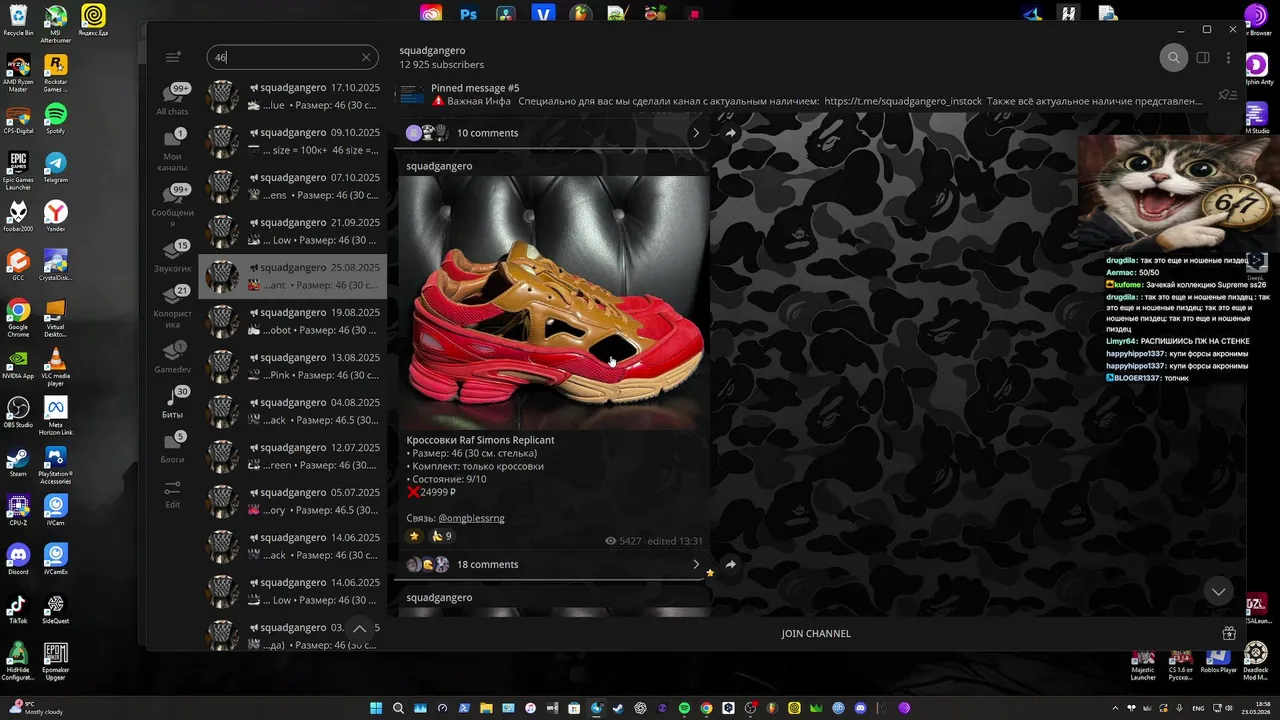Search in channel using magnifier icon

tap(1174, 58)
